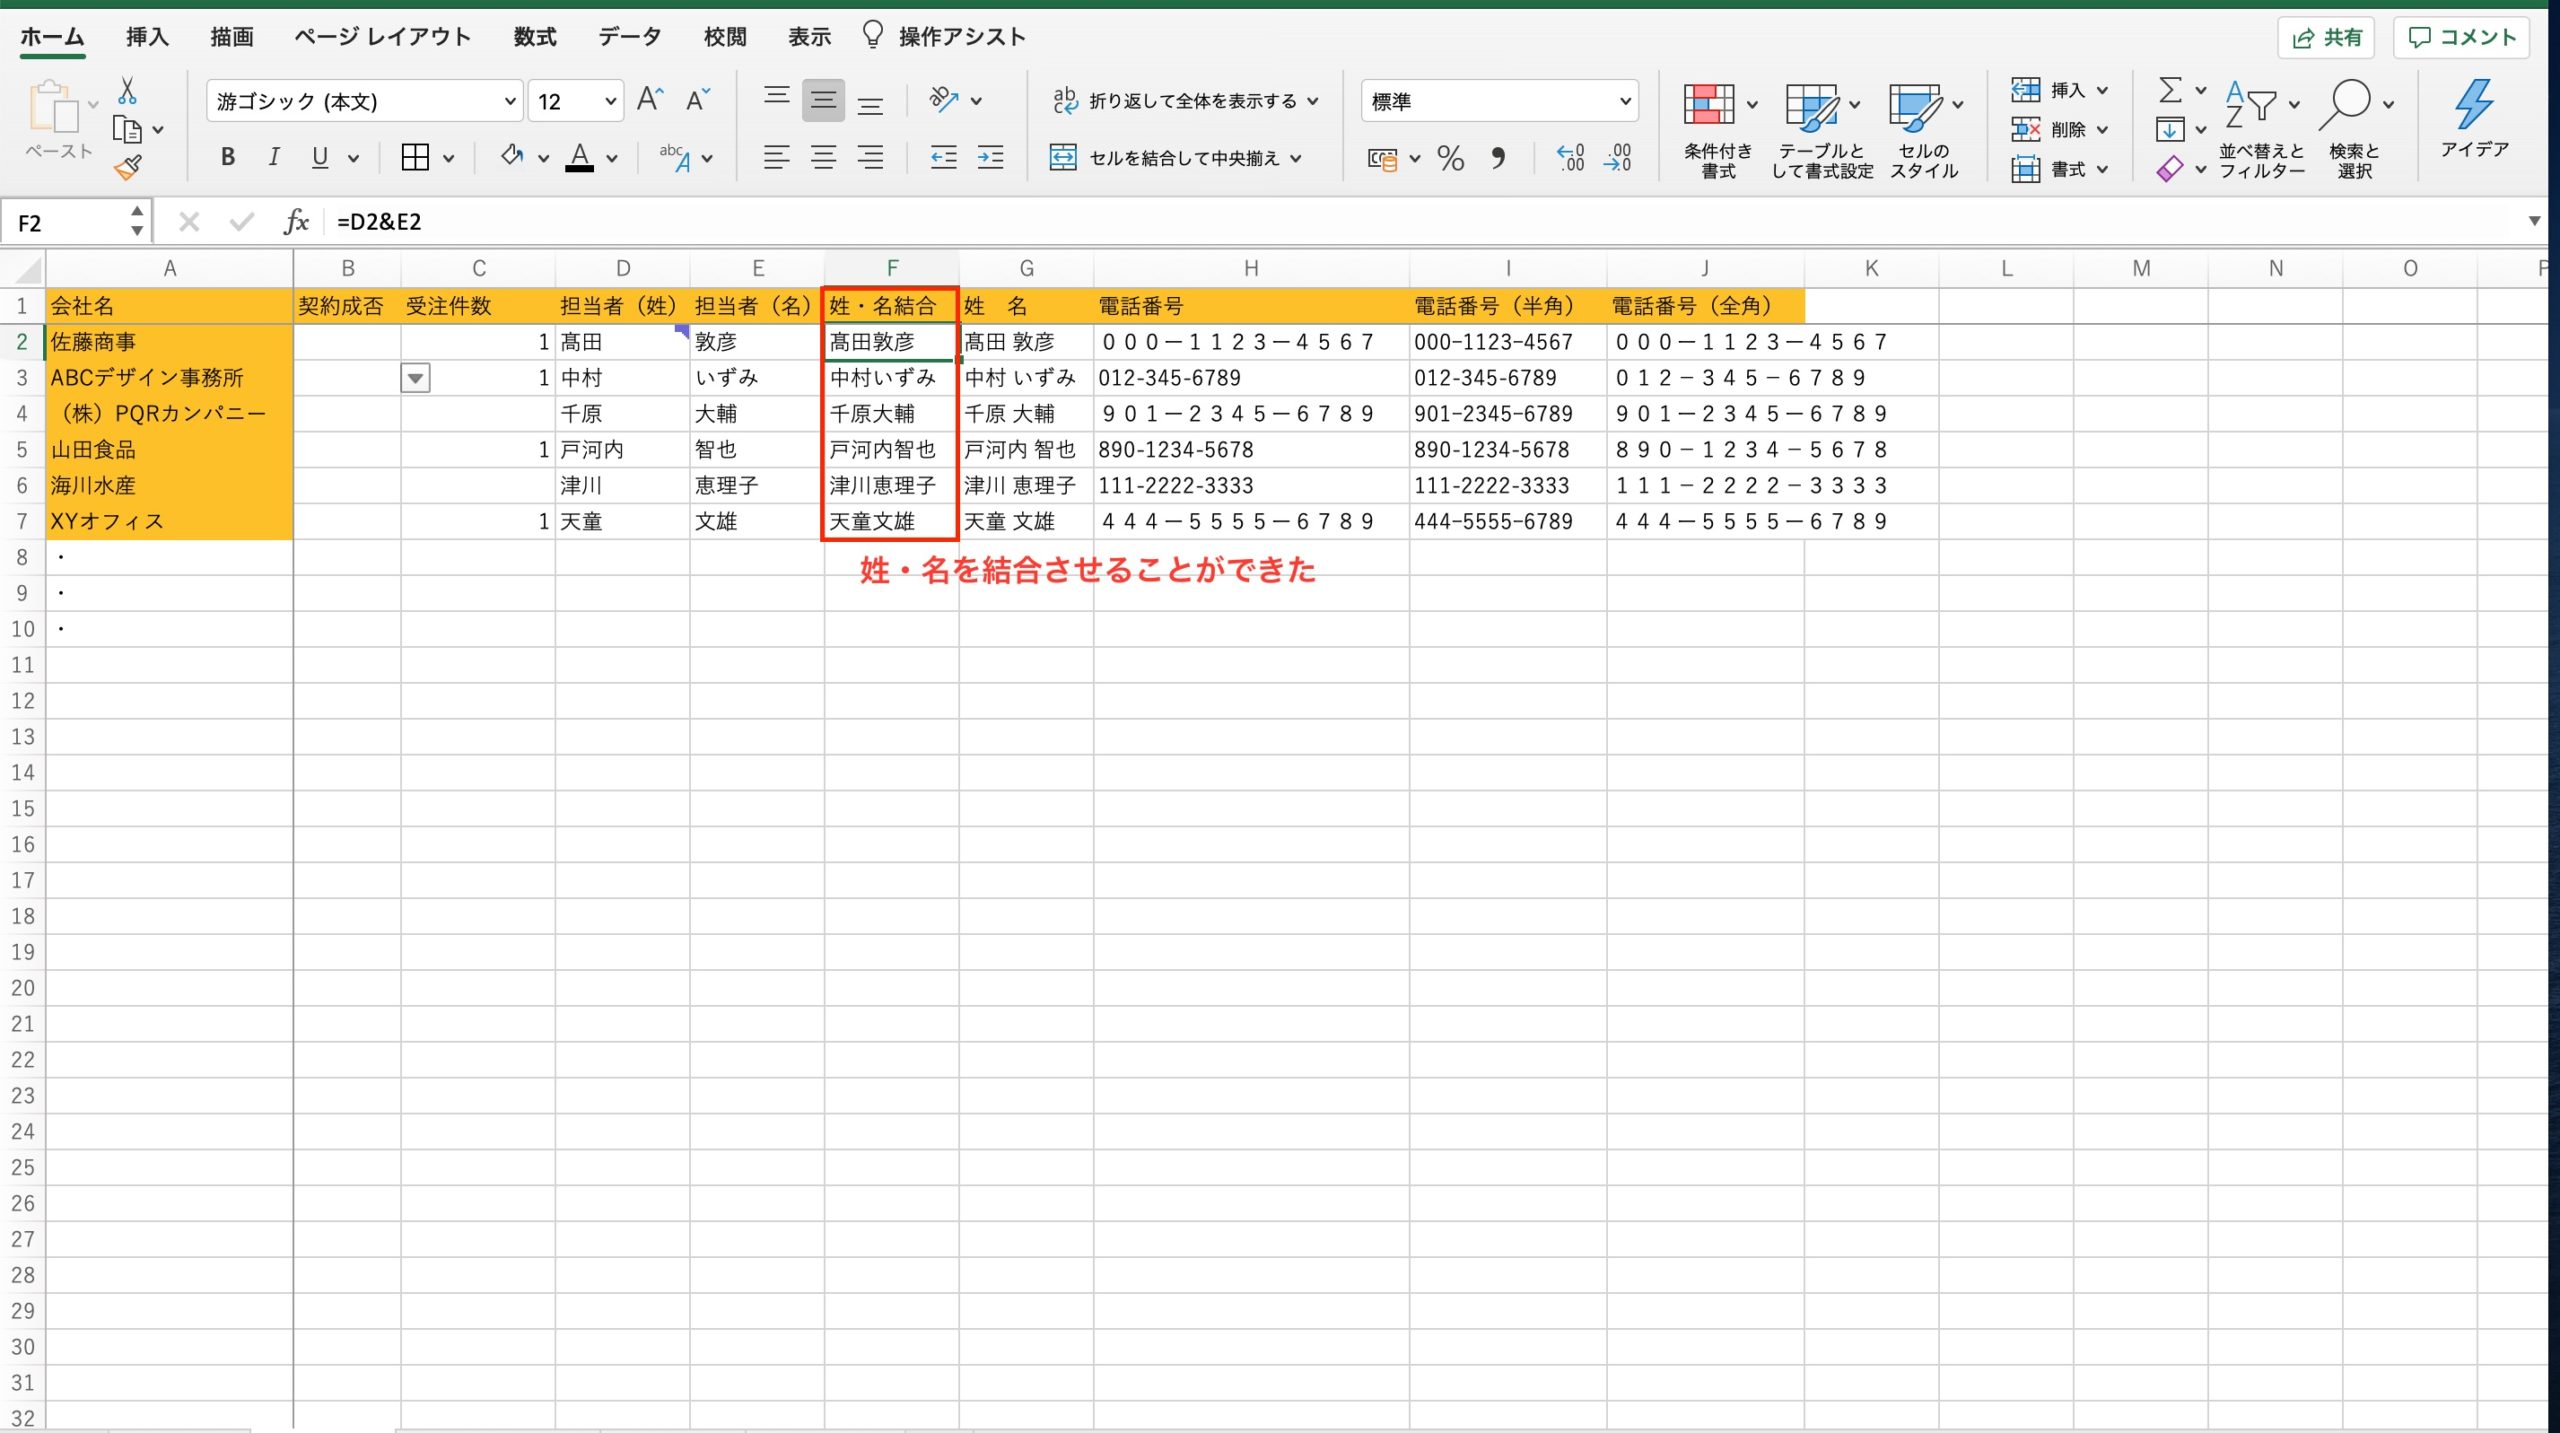This screenshot has width=2560, height=1433.
Task: Toggle Bold formatting
Action: pyautogui.click(x=228, y=157)
